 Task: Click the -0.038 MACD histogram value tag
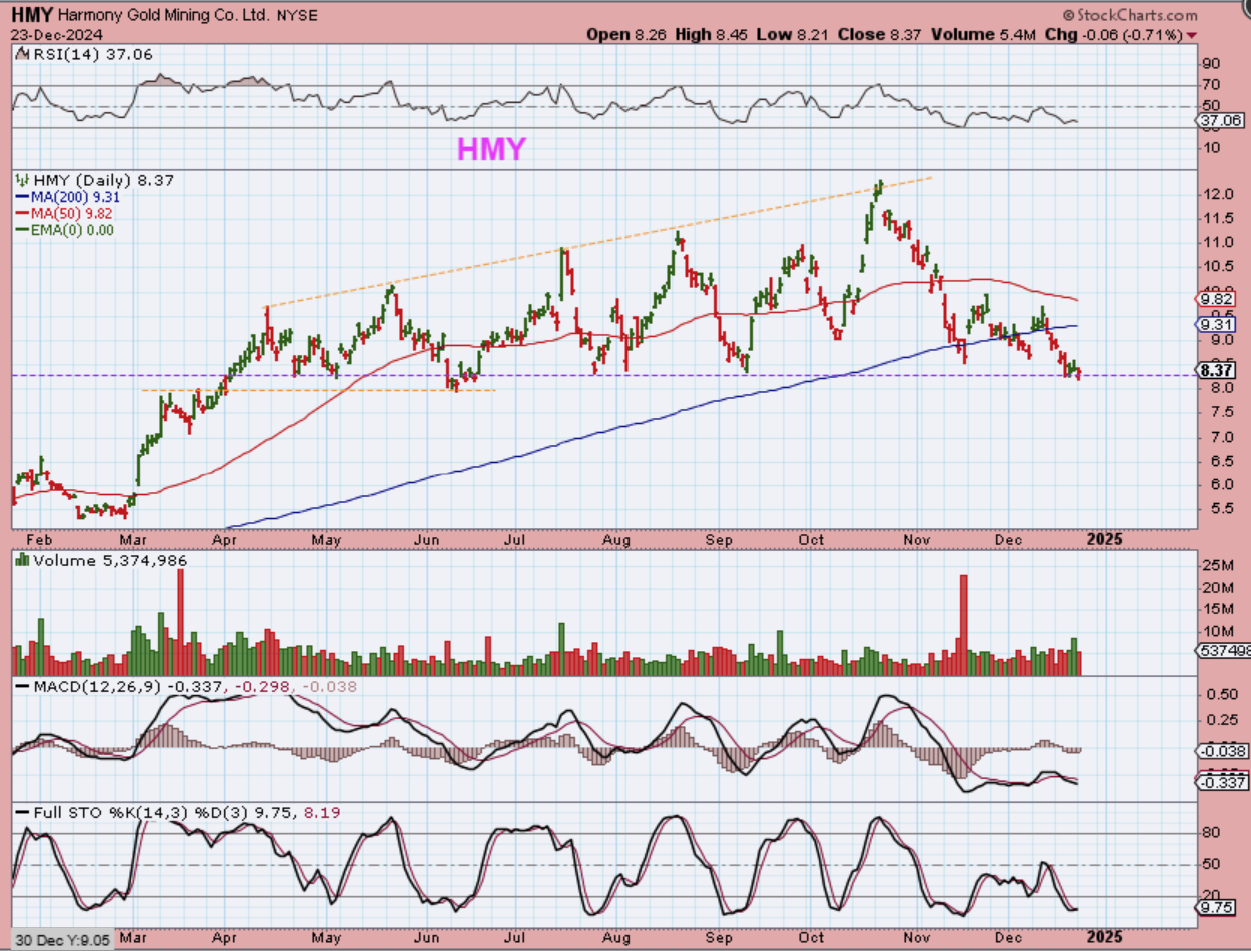[x=1222, y=750]
